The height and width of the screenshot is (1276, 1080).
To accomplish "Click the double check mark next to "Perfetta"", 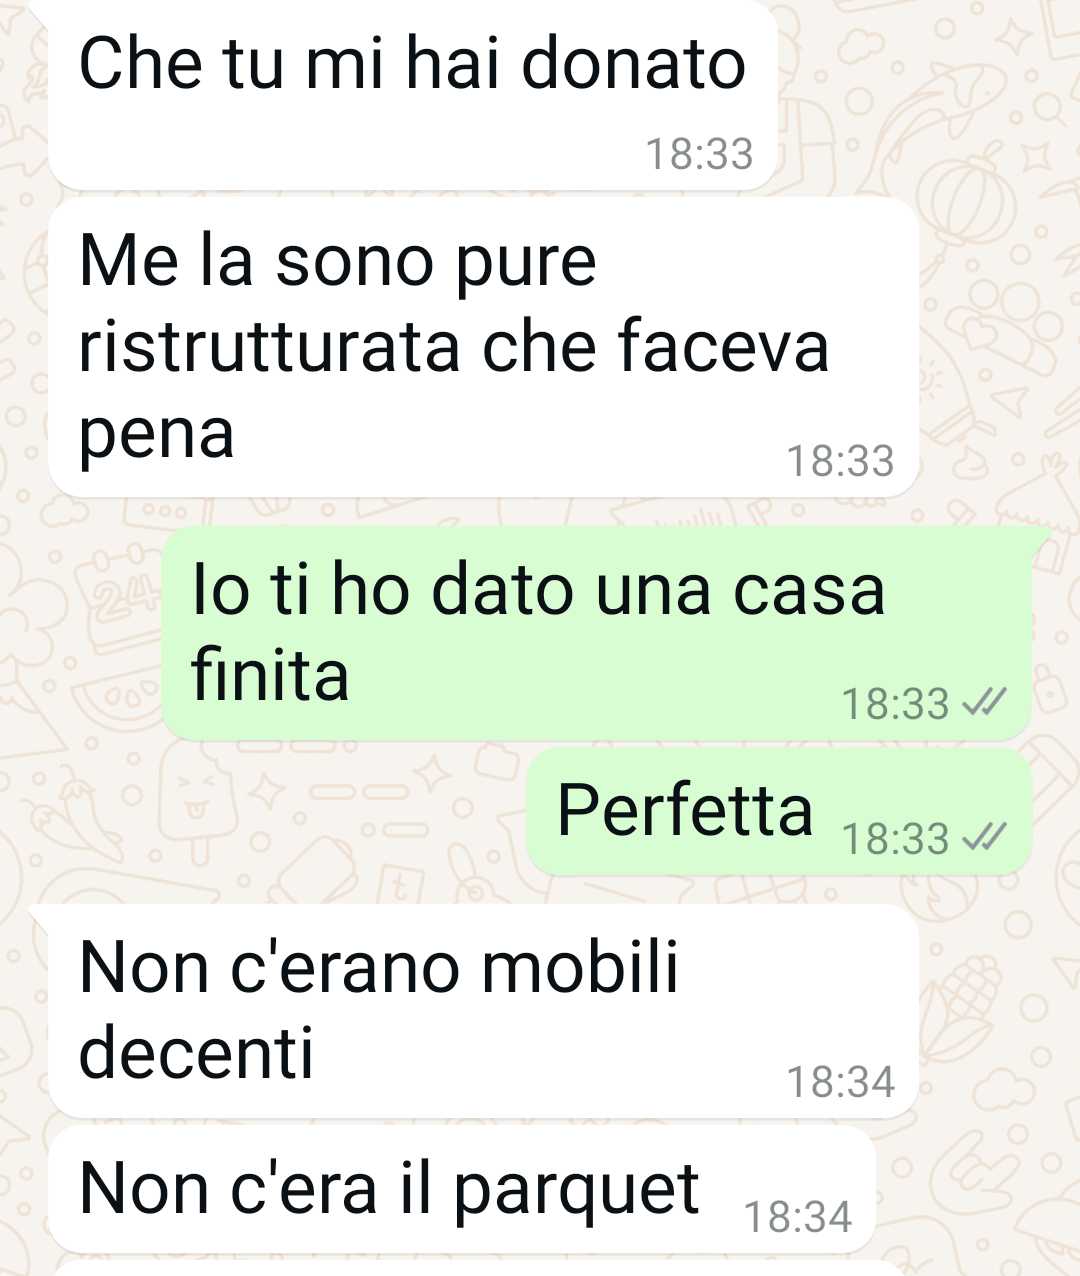I will pyautogui.click(x=983, y=837).
